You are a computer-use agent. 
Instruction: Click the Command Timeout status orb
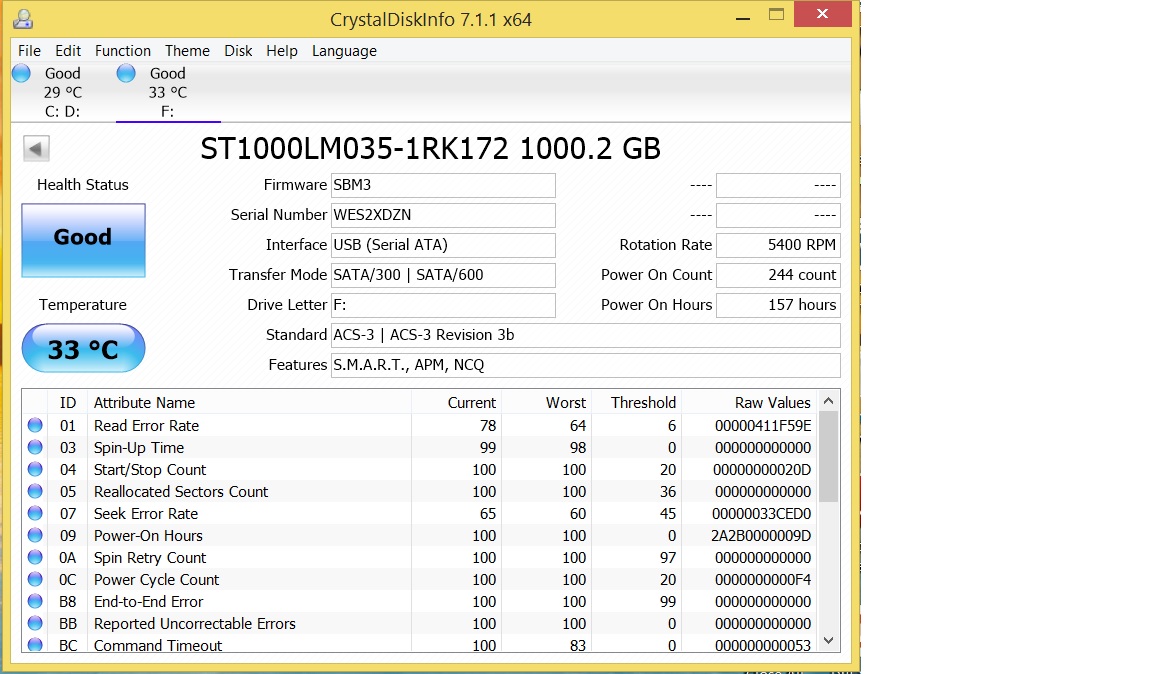(36, 645)
